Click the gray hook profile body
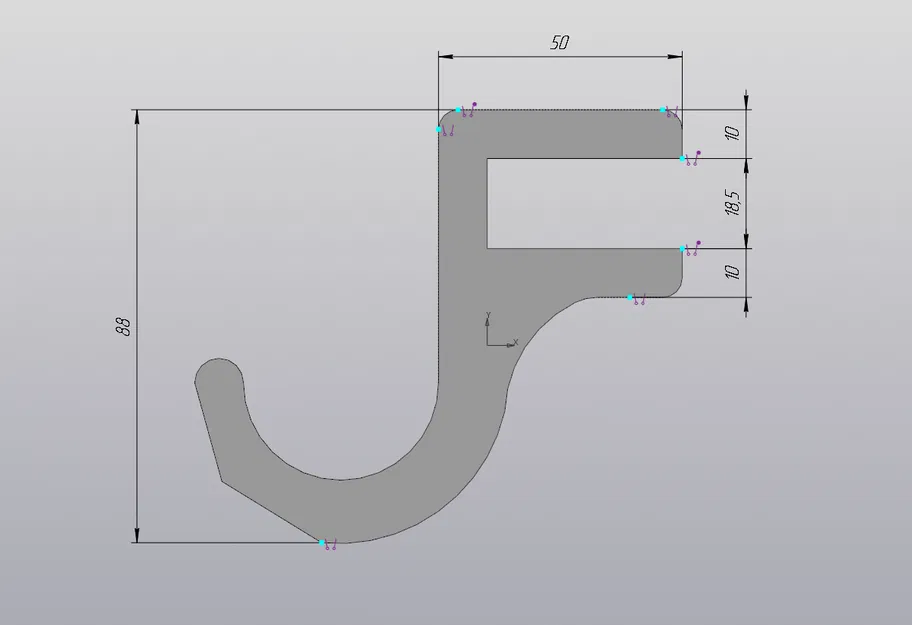912x625 pixels. [462, 326]
